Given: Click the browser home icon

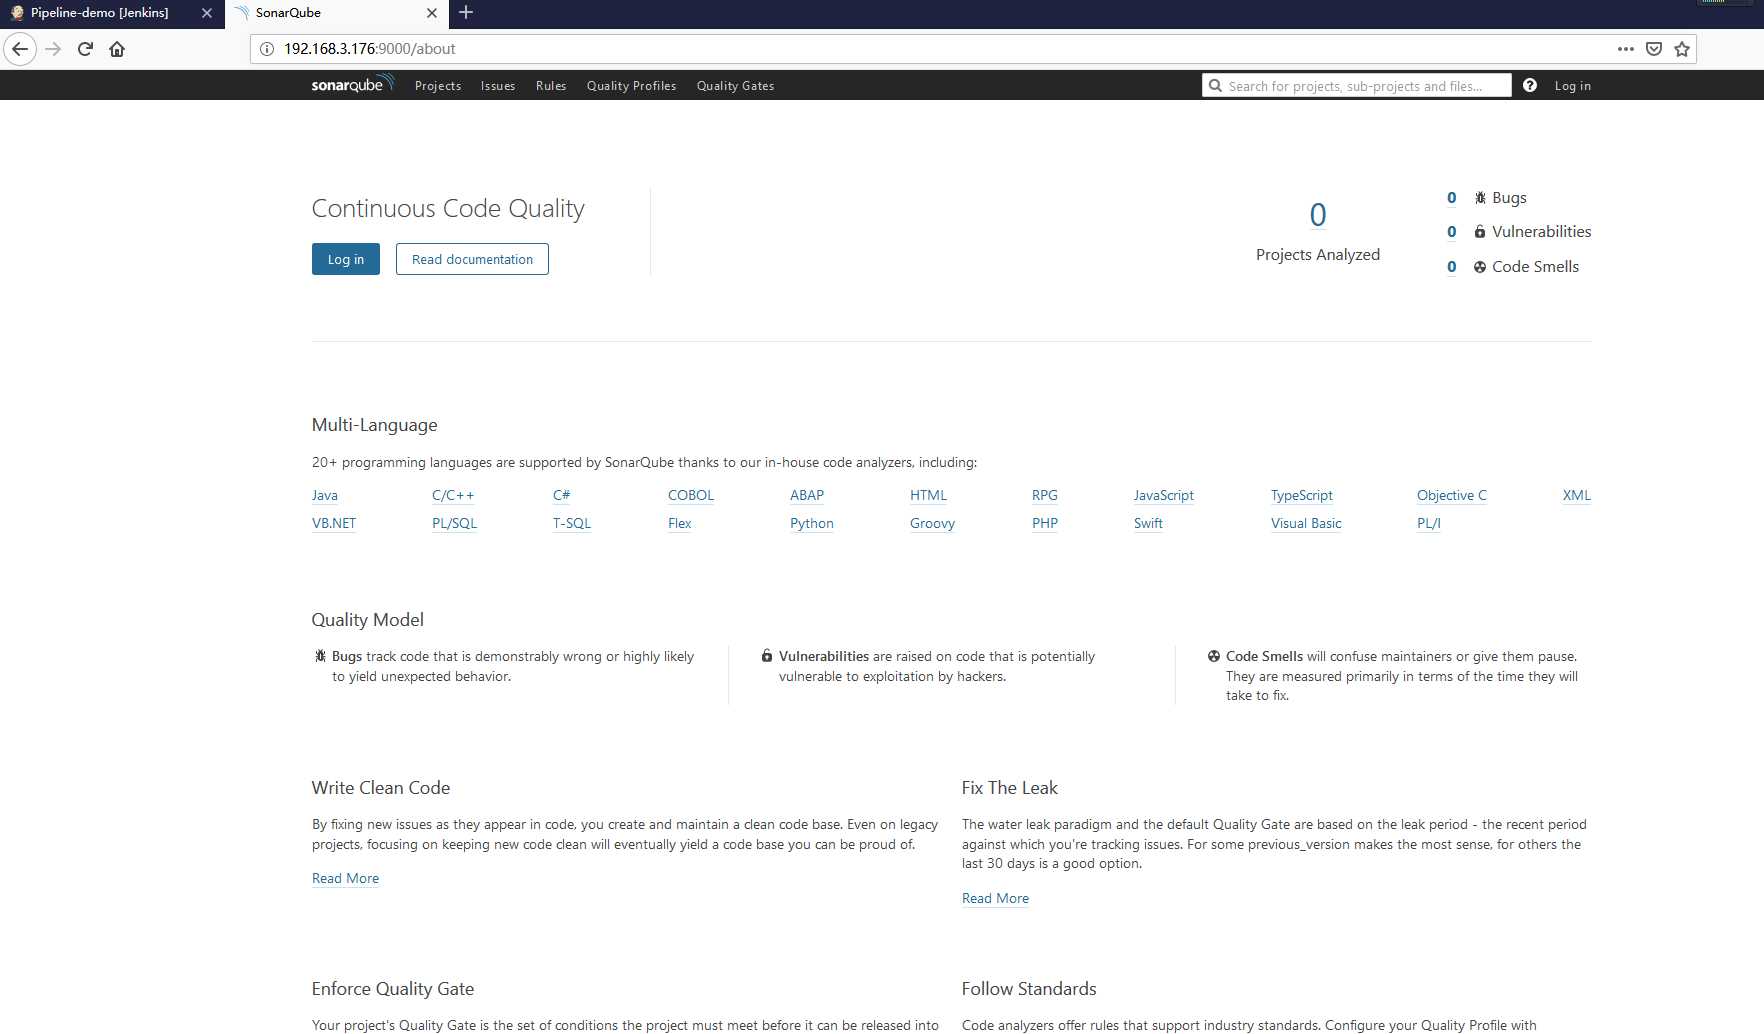Looking at the screenshot, I should pyautogui.click(x=117, y=49).
